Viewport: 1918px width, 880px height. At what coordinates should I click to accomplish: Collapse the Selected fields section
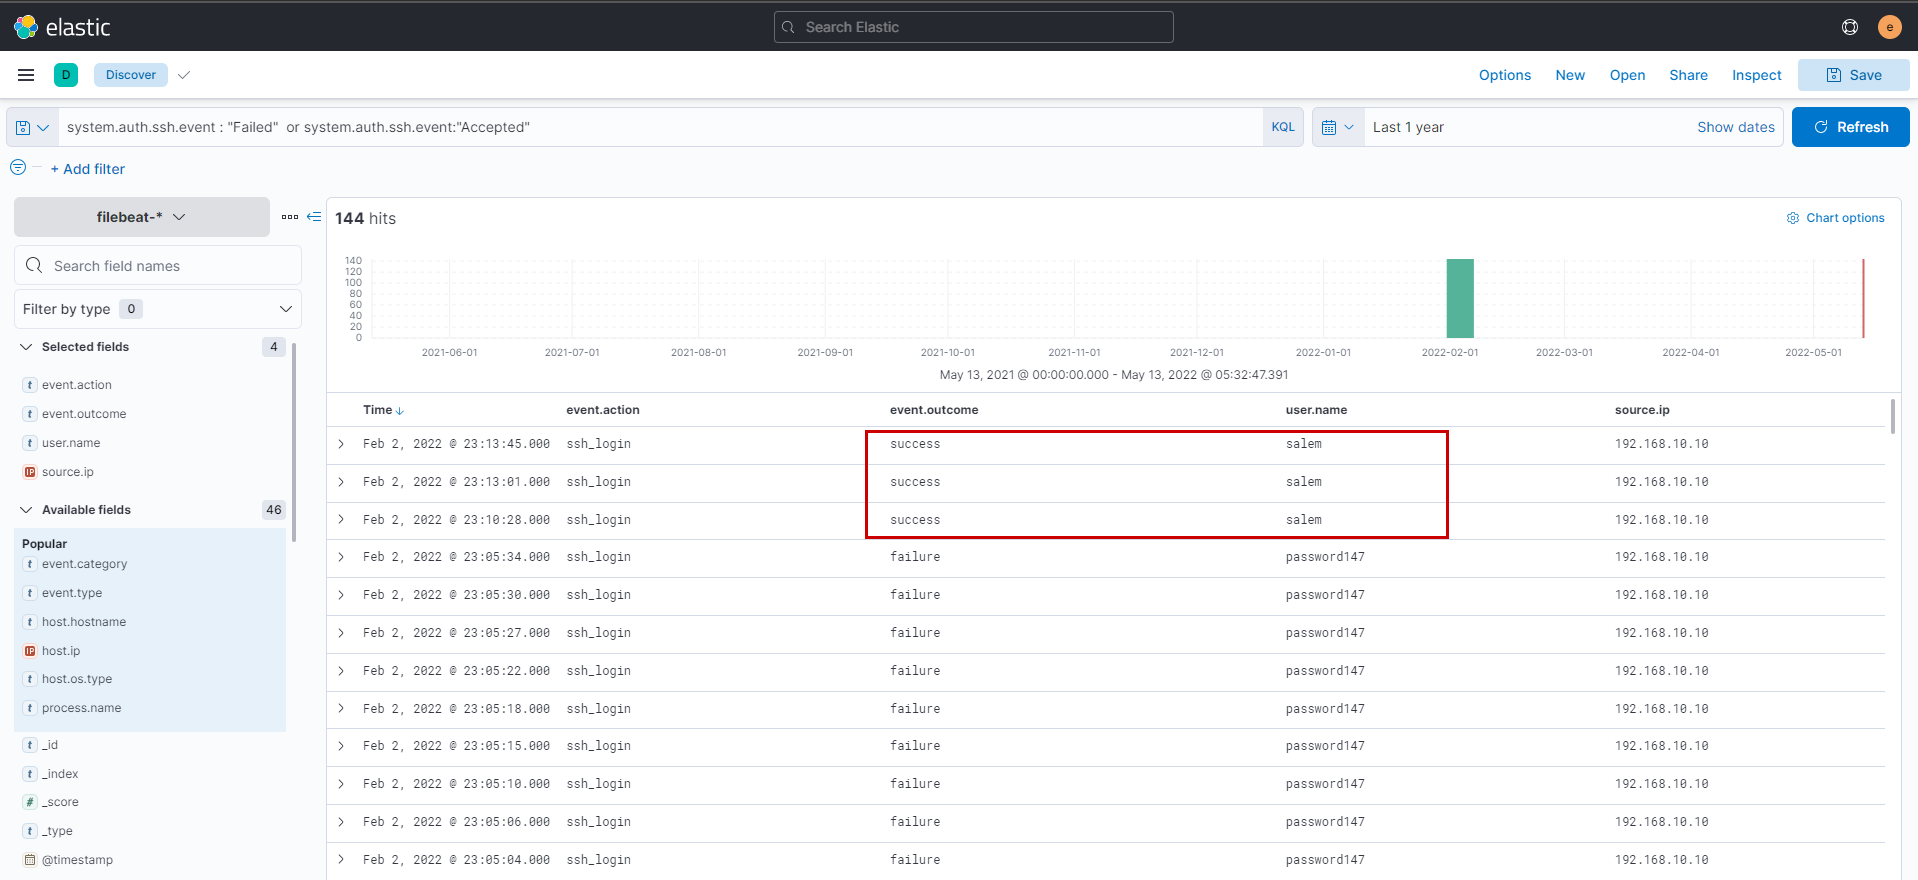coord(26,347)
